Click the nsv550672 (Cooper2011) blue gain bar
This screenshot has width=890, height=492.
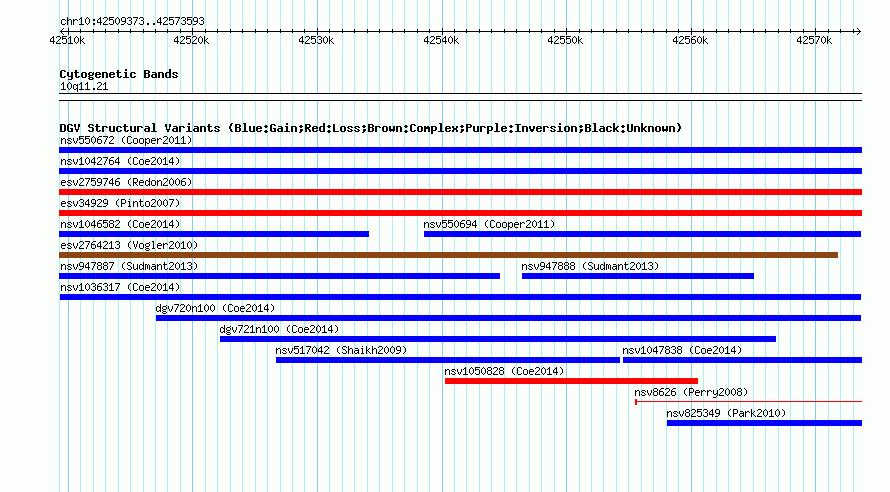pos(460,150)
